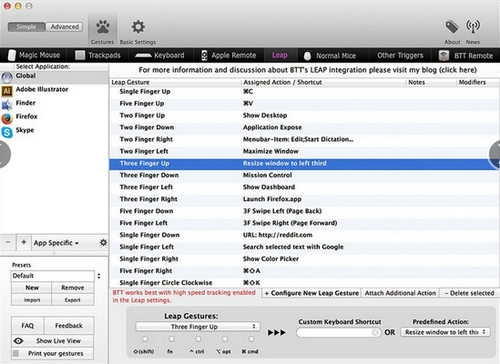Select the Single Finger Left row

pos(304,247)
